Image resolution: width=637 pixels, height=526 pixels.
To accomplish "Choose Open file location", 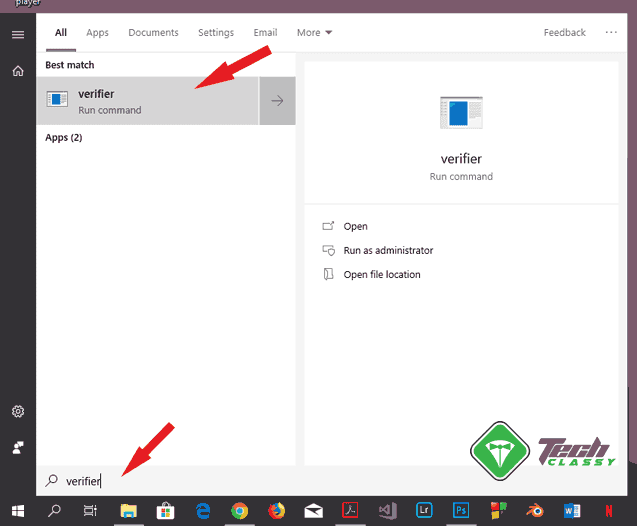I will pos(382,275).
